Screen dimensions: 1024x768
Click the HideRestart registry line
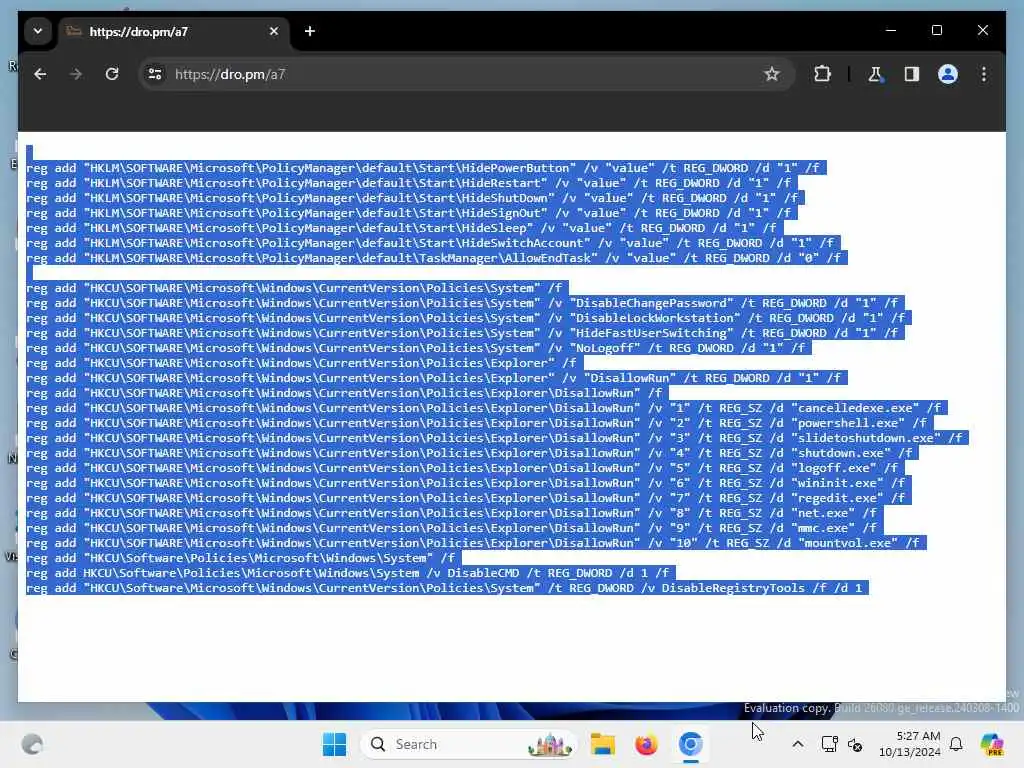(411, 183)
